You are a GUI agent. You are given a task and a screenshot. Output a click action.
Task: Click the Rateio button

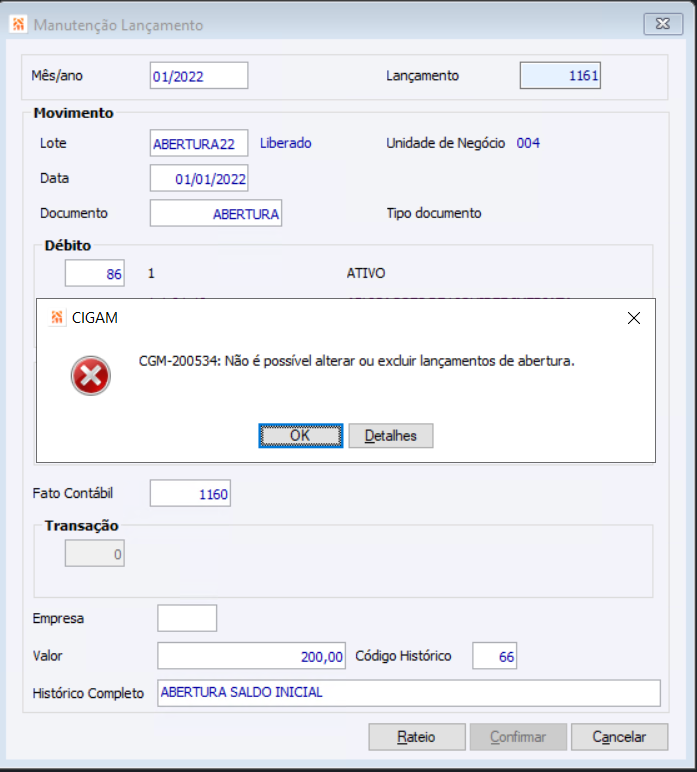(417, 737)
